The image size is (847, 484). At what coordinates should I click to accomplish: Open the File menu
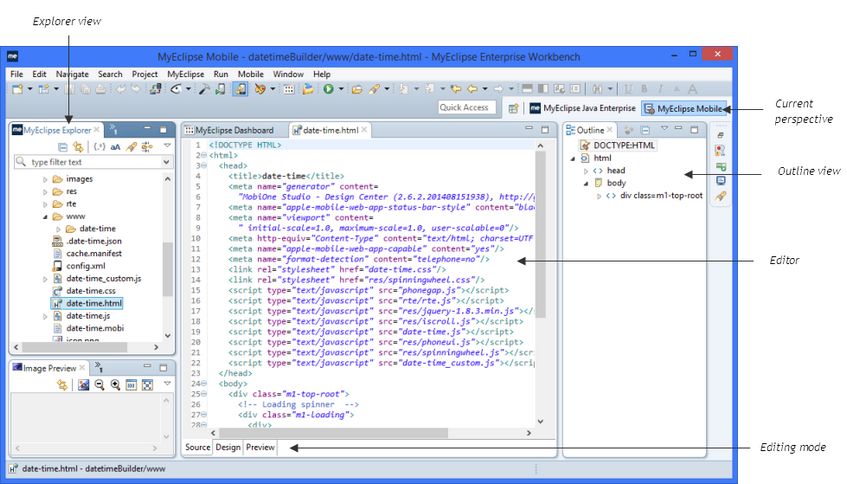(17, 74)
